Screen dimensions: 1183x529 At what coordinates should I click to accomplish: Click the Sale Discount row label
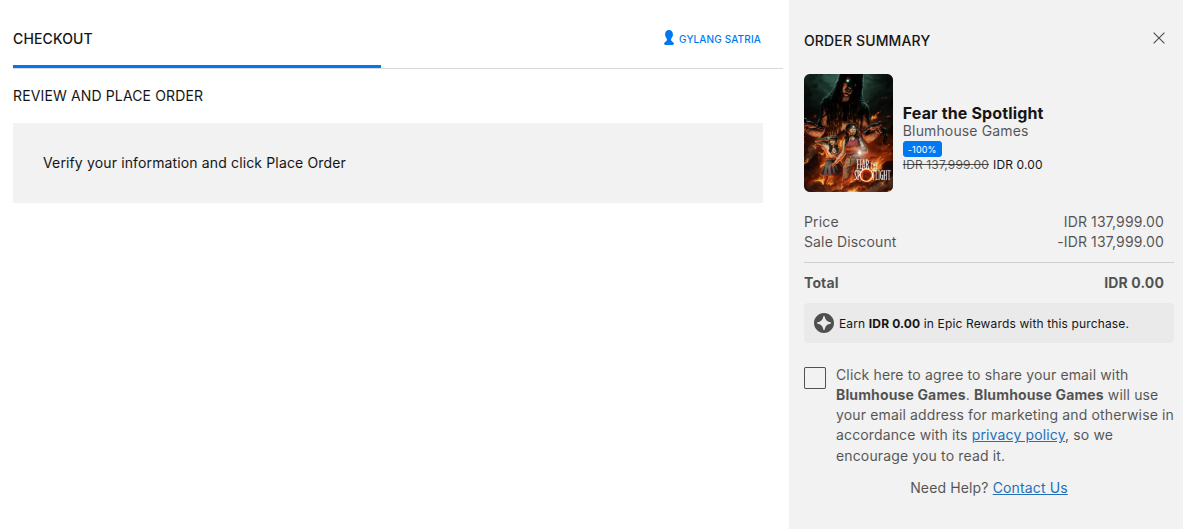(850, 242)
